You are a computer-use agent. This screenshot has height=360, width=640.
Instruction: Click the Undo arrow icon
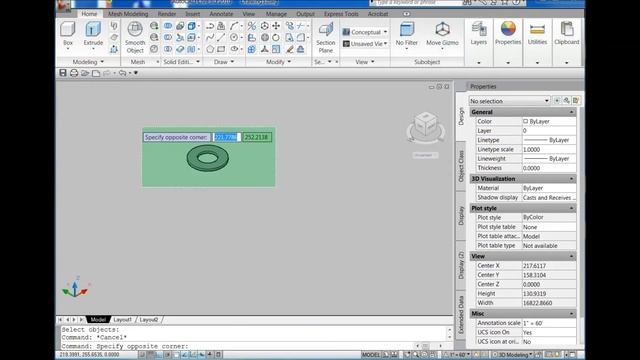(x=122, y=73)
